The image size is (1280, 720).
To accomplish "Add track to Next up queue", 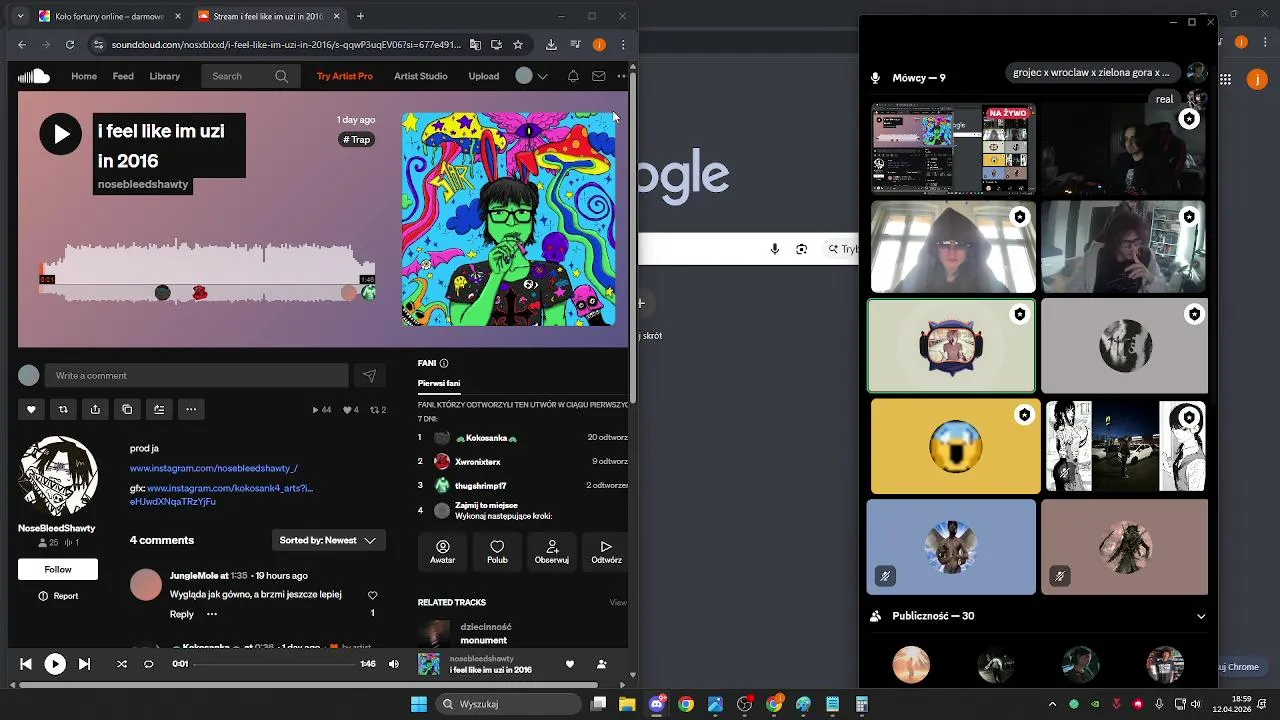I will (x=159, y=409).
